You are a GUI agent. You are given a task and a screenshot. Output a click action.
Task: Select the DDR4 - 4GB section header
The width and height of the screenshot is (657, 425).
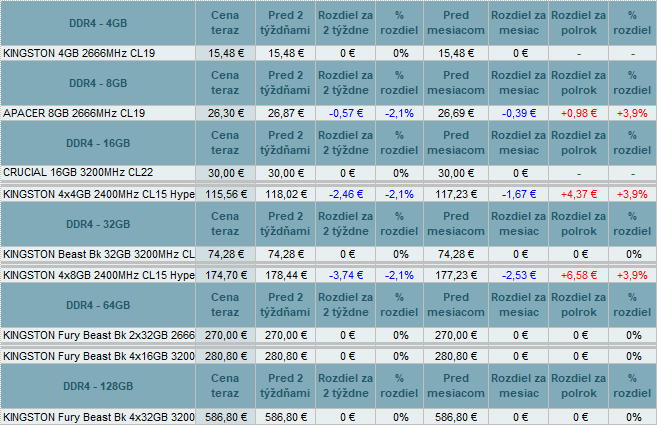pos(98,23)
